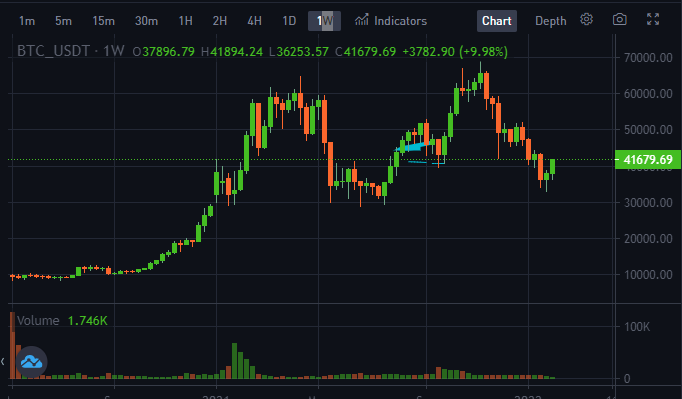Select the 30m interval

point(146,21)
